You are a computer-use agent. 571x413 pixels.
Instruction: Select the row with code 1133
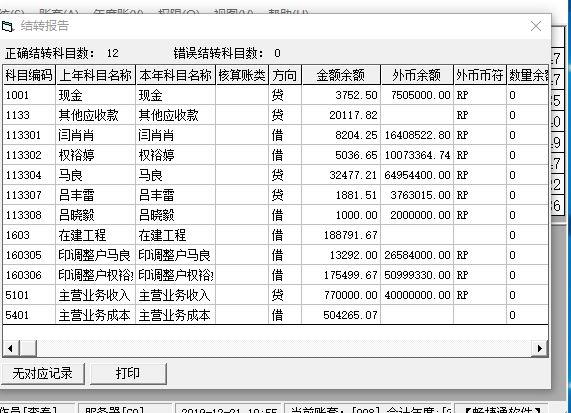[x=276, y=115]
